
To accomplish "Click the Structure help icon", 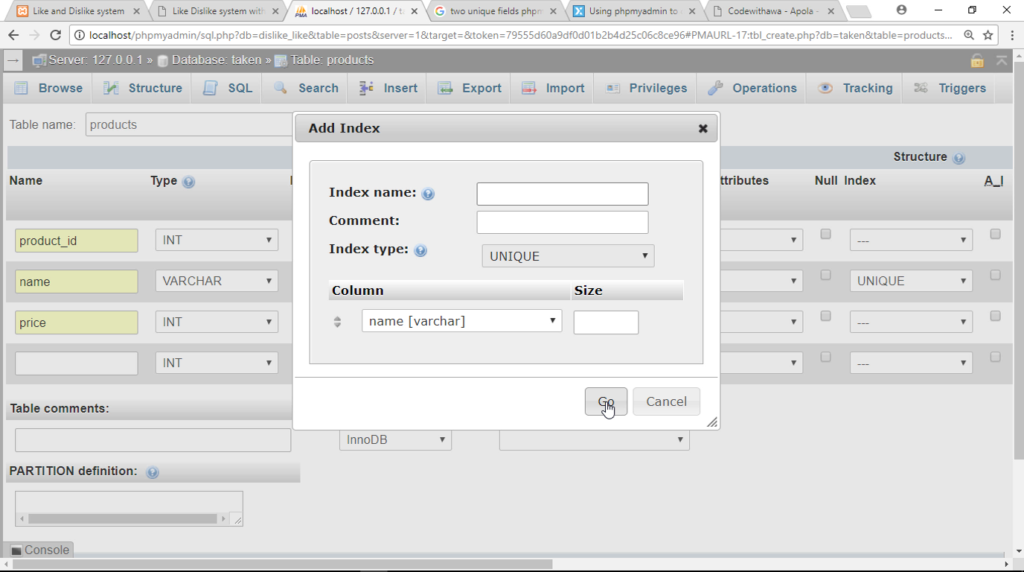I will [959, 158].
